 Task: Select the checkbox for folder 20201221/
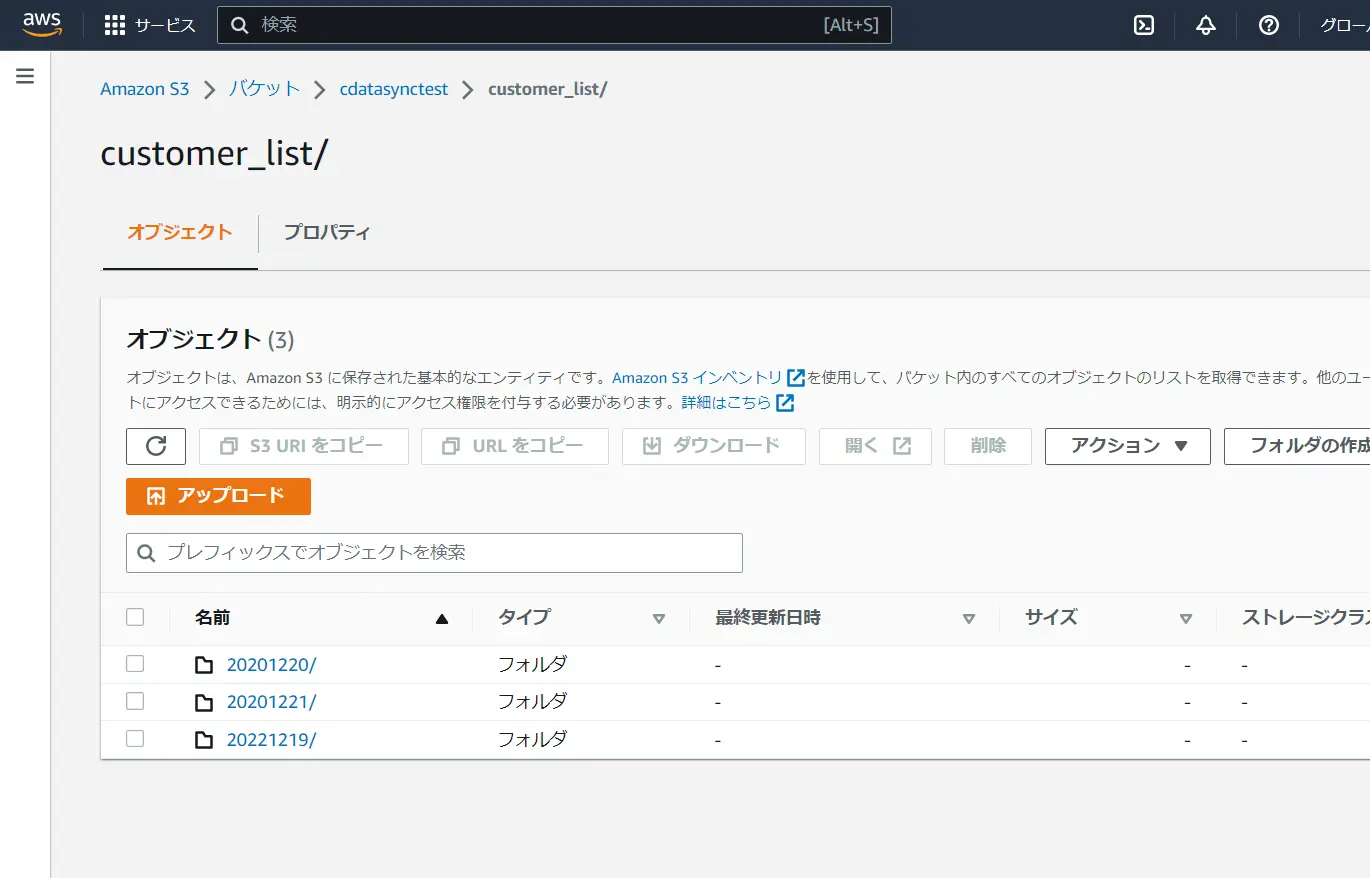click(135, 701)
